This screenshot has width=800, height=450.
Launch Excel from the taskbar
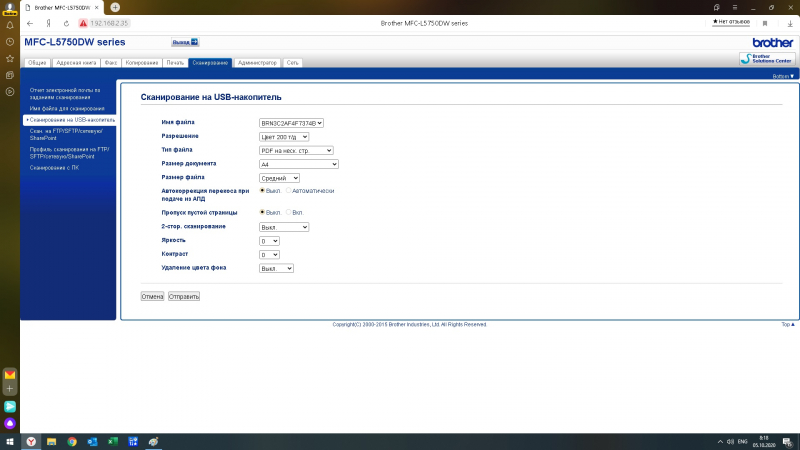[x=113, y=441]
